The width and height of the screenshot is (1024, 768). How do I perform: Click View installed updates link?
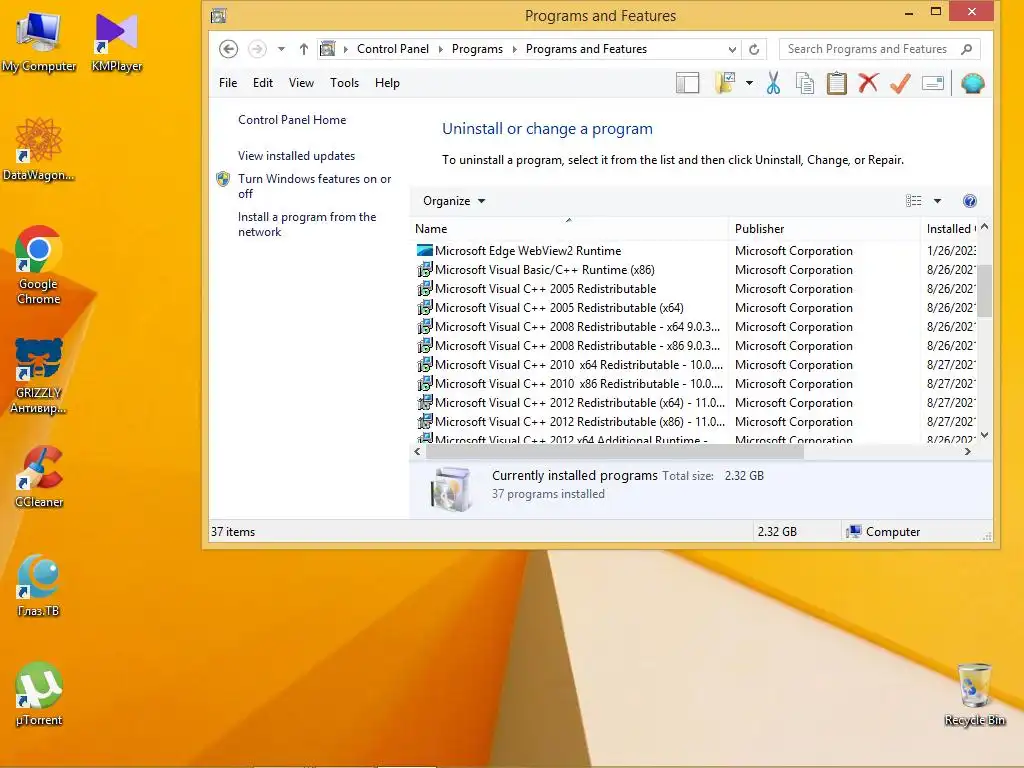pyautogui.click(x=296, y=156)
